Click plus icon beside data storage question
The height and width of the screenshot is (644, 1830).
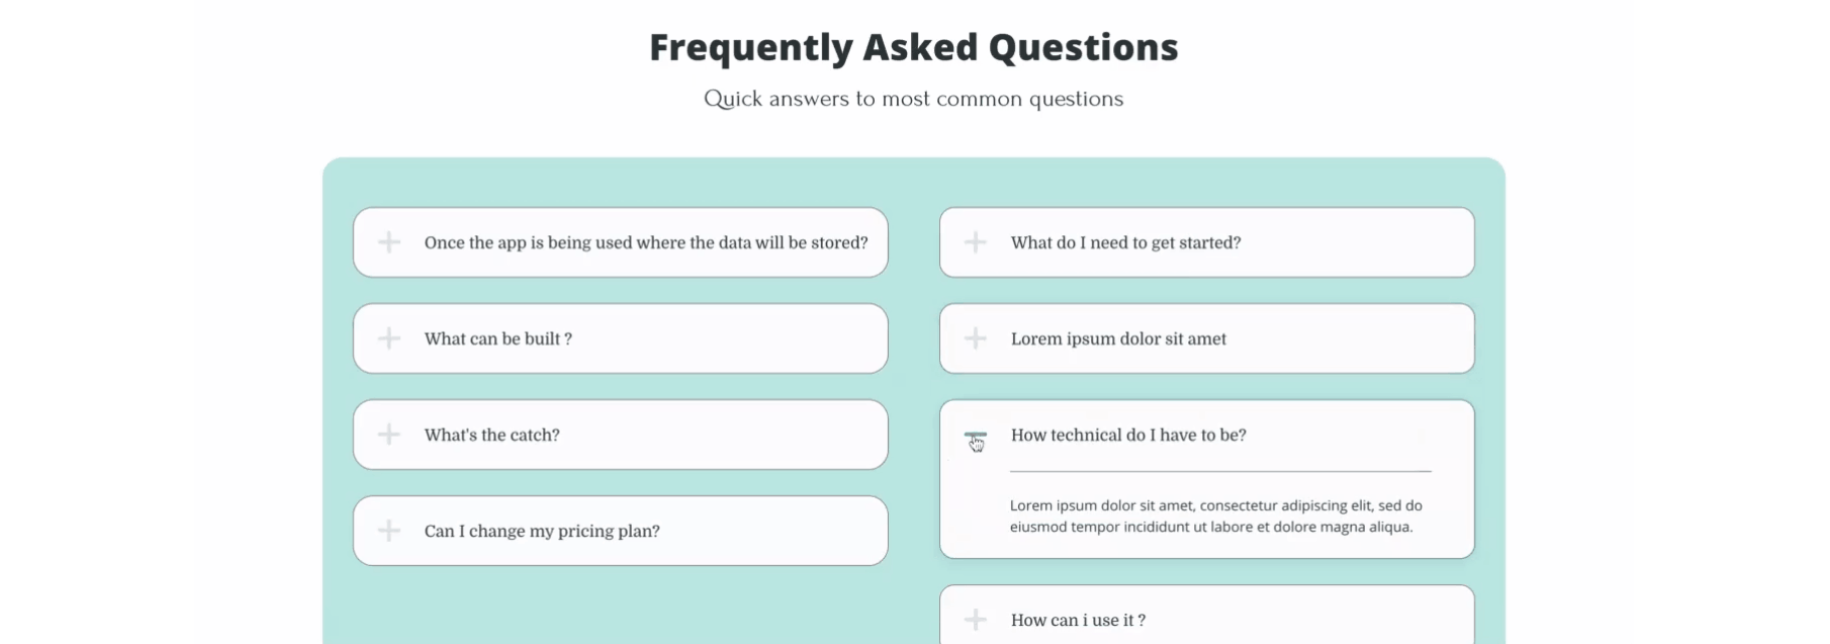tap(389, 242)
